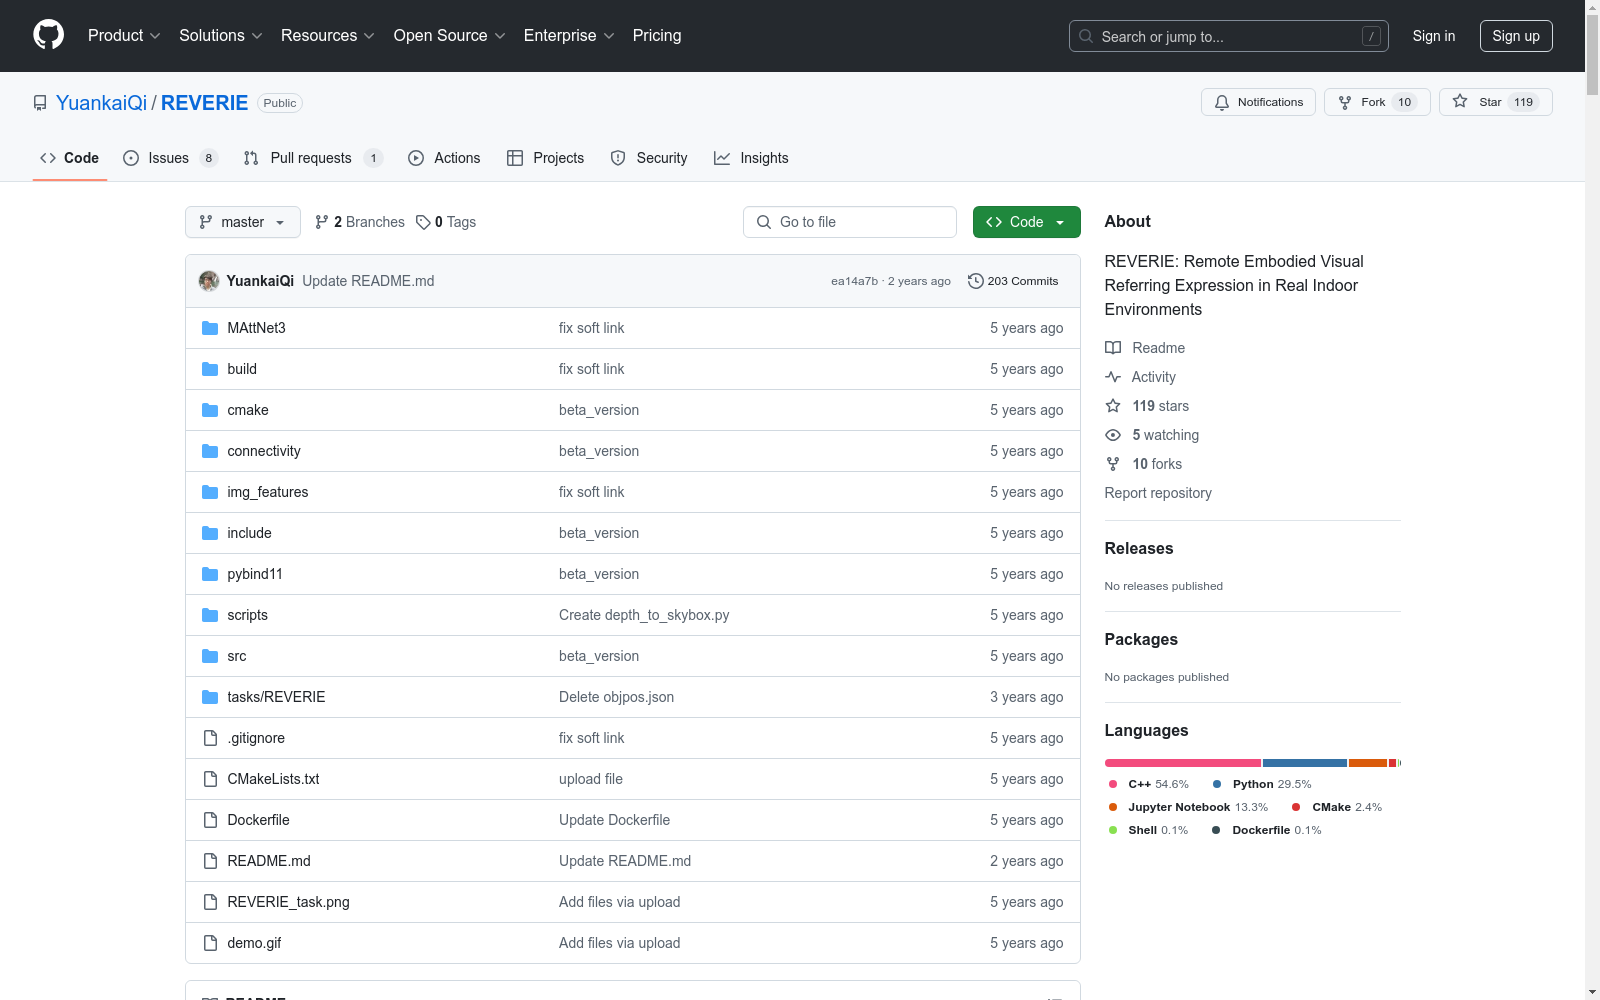Viewport: 1600px width, 1000px height.
Task: Click the folder icon for MAttNet3
Action: (210, 328)
